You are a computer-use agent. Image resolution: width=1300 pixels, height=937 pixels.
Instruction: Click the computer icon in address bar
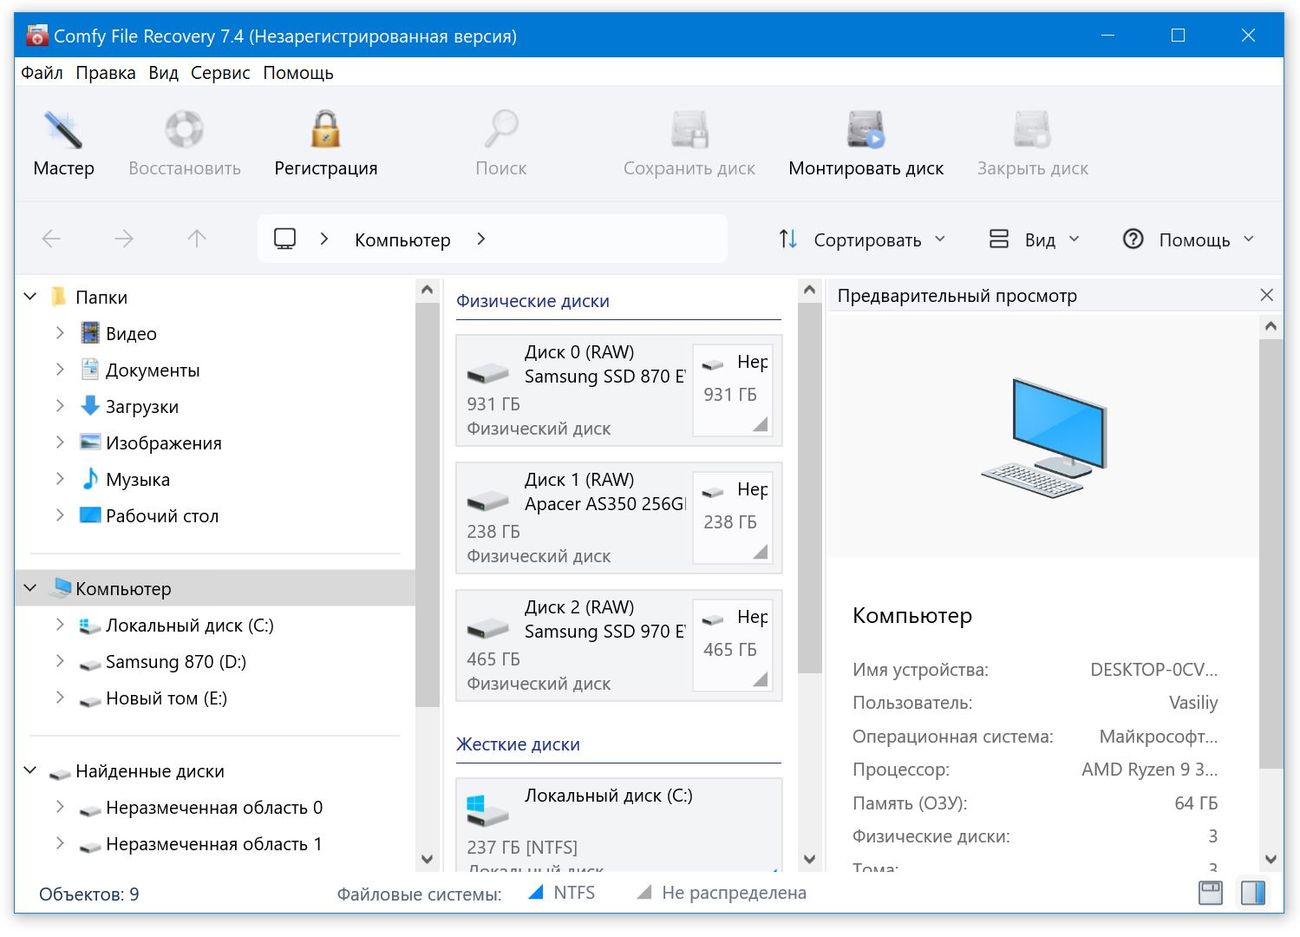285,239
